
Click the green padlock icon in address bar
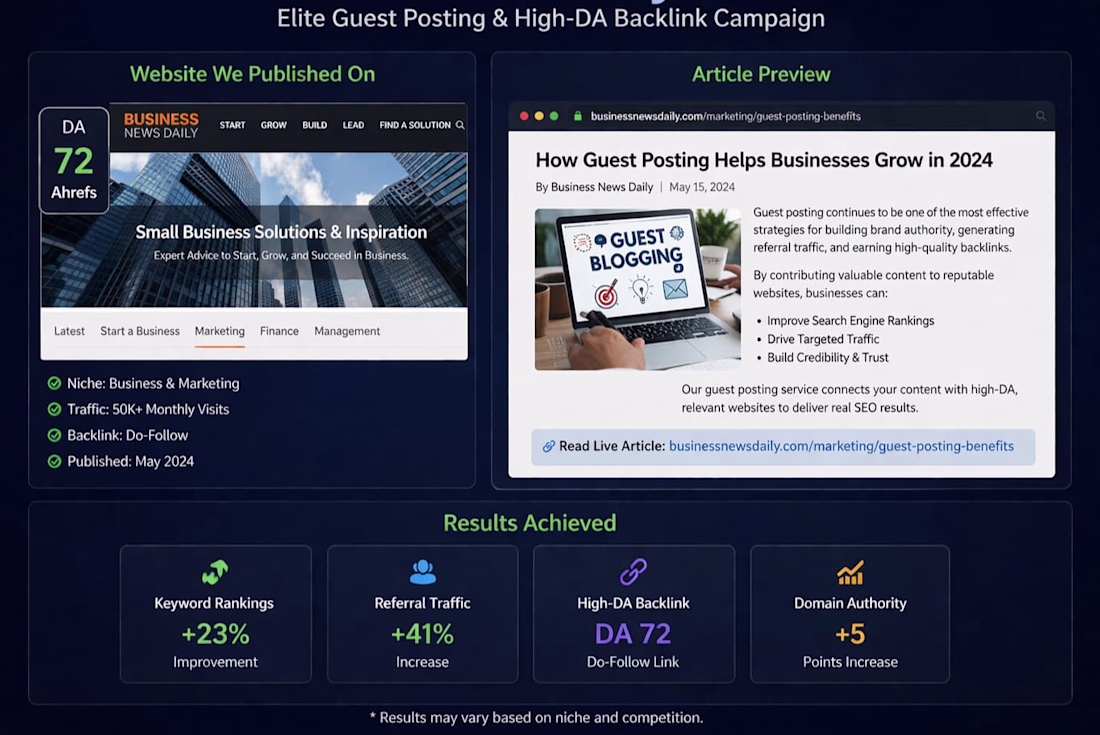tap(578, 116)
